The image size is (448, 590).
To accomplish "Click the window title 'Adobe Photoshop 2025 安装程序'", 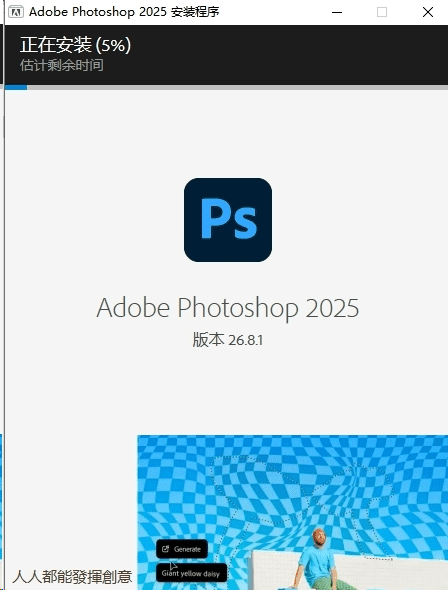I will pyautogui.click(x=124, y=12).
